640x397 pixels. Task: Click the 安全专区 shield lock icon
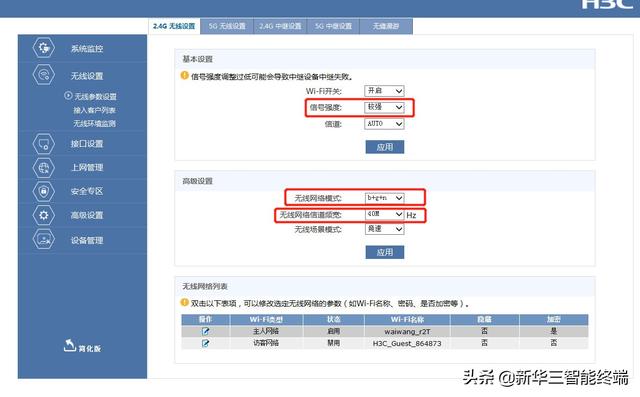click(x=43, y=191)
